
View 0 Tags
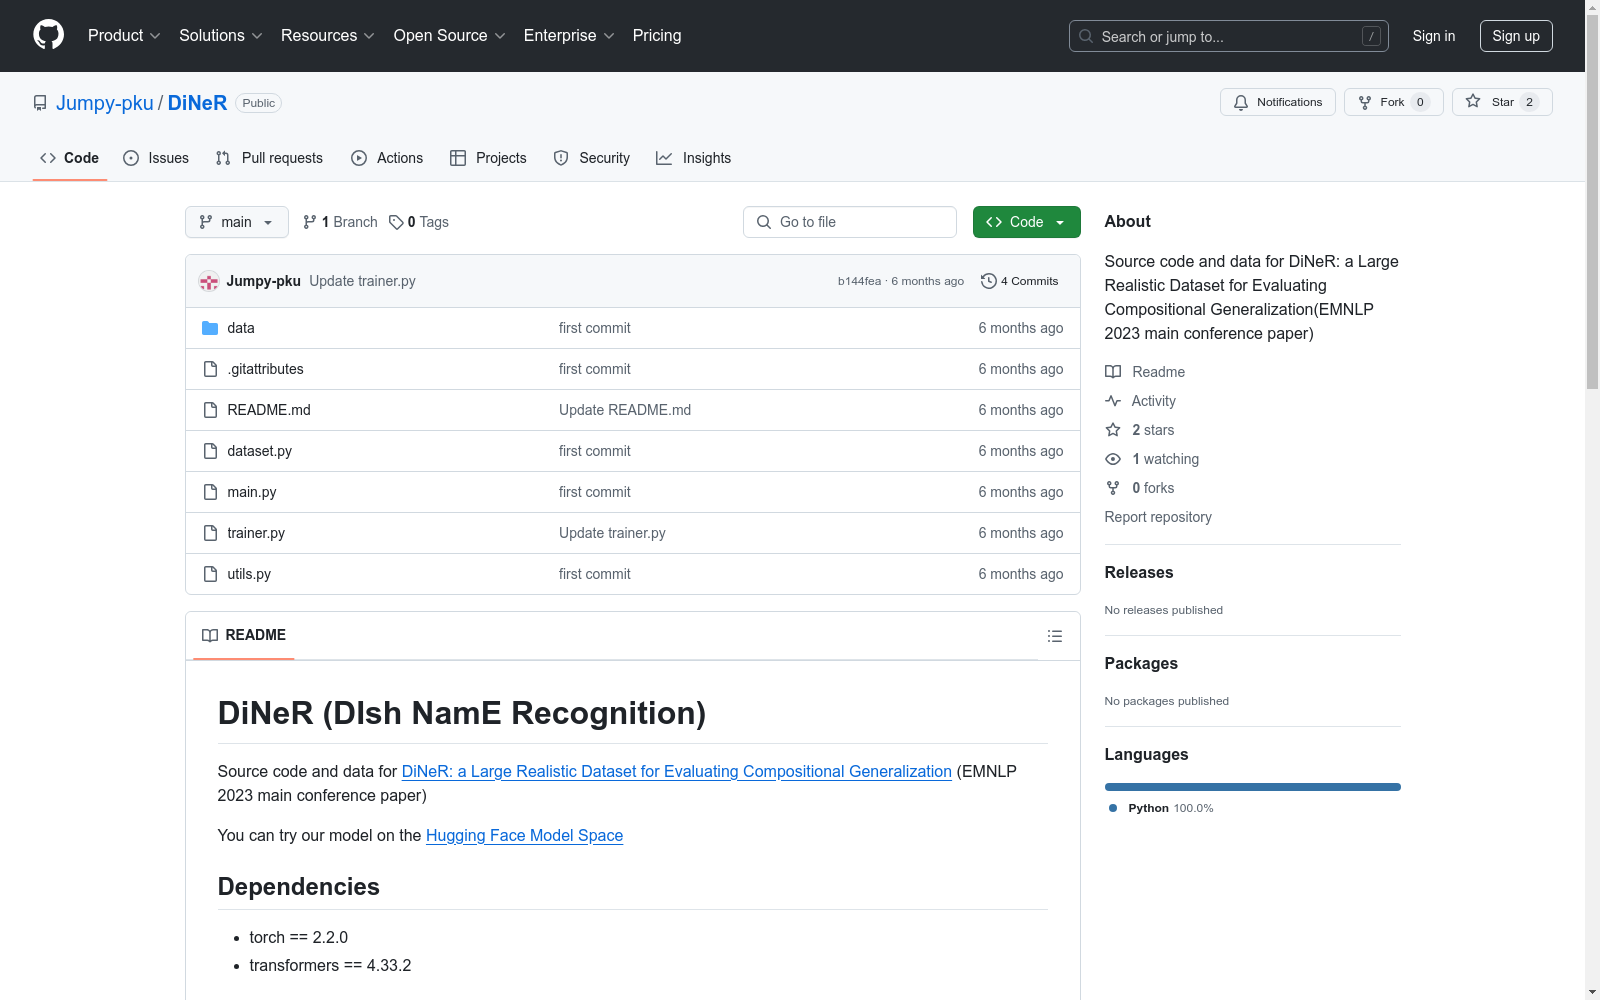[x=419, y=222]
